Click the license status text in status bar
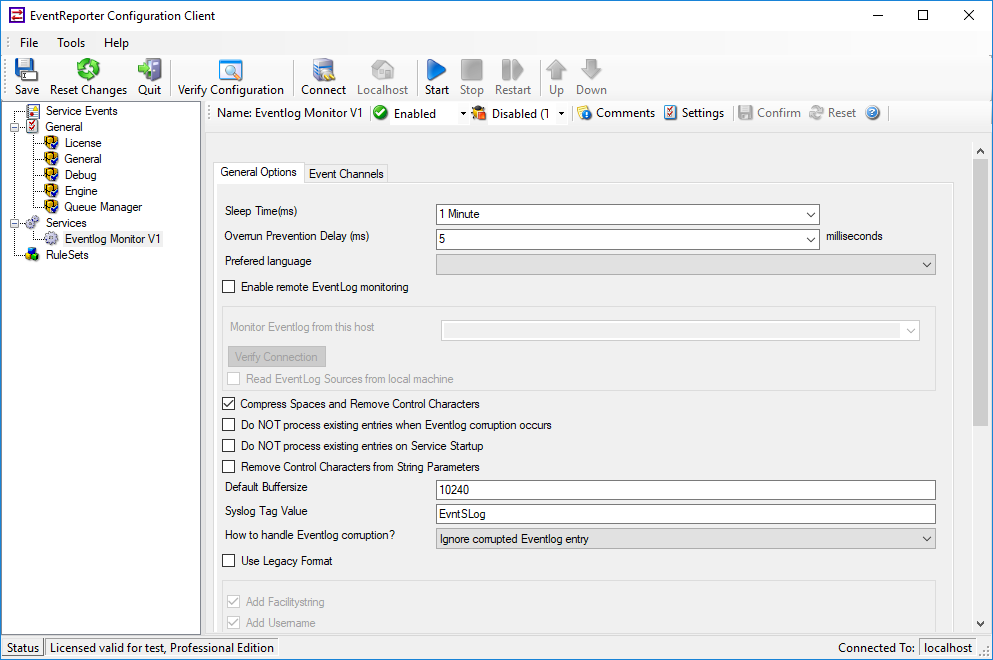Screen dimensions: 993x660 pyautogui.click(x=162, y=647)
